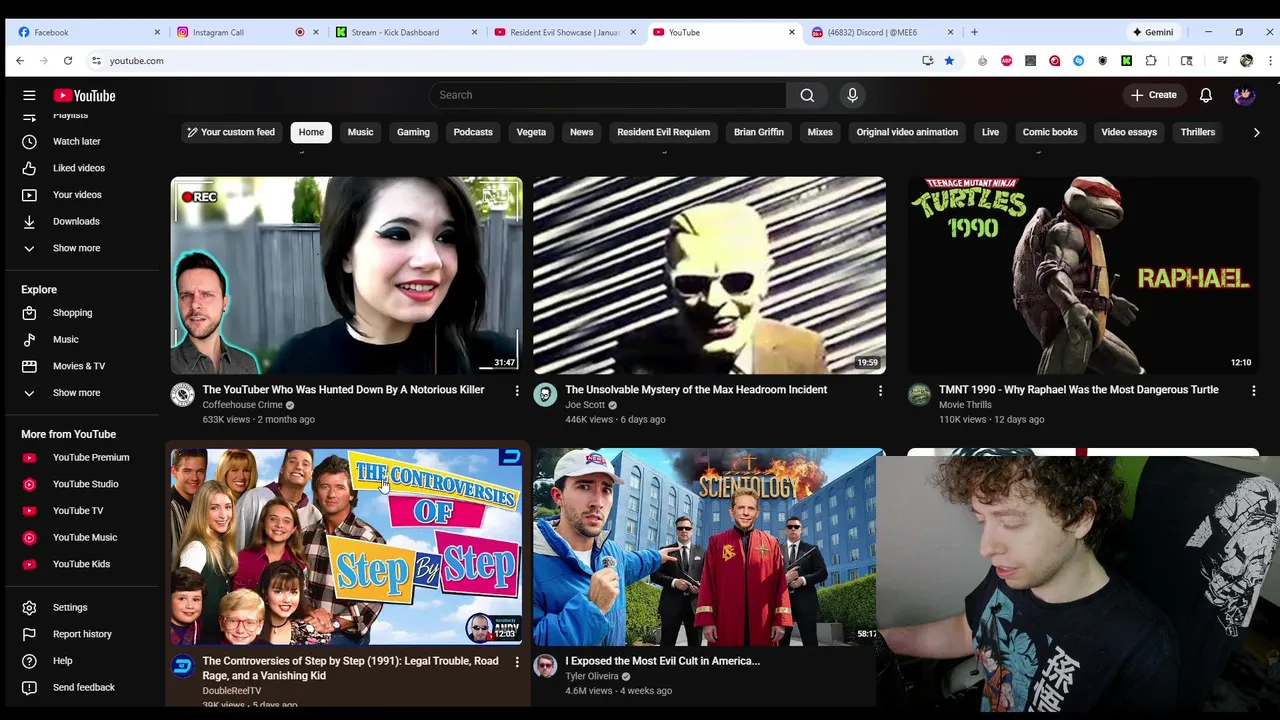1280x720 pixels.
Task: Select the Vegeta filter chip
Action: pyautogui.click(x=531, y=132)
